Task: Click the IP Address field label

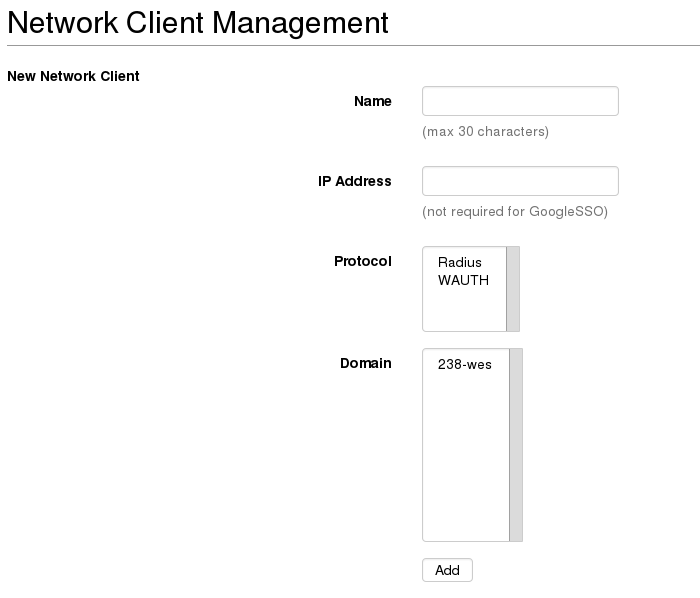Action: (354, 181)
